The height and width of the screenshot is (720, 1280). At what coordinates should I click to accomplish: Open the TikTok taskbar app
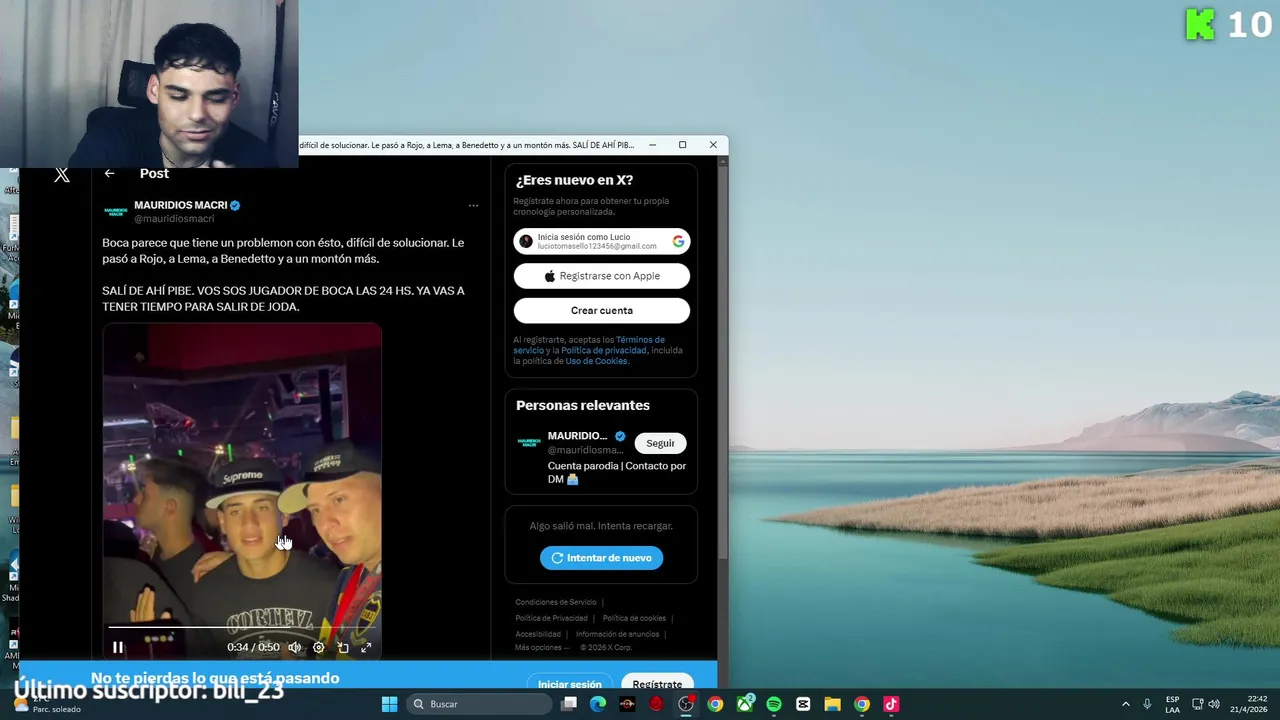pyautogui.click(x=891, y=704)
